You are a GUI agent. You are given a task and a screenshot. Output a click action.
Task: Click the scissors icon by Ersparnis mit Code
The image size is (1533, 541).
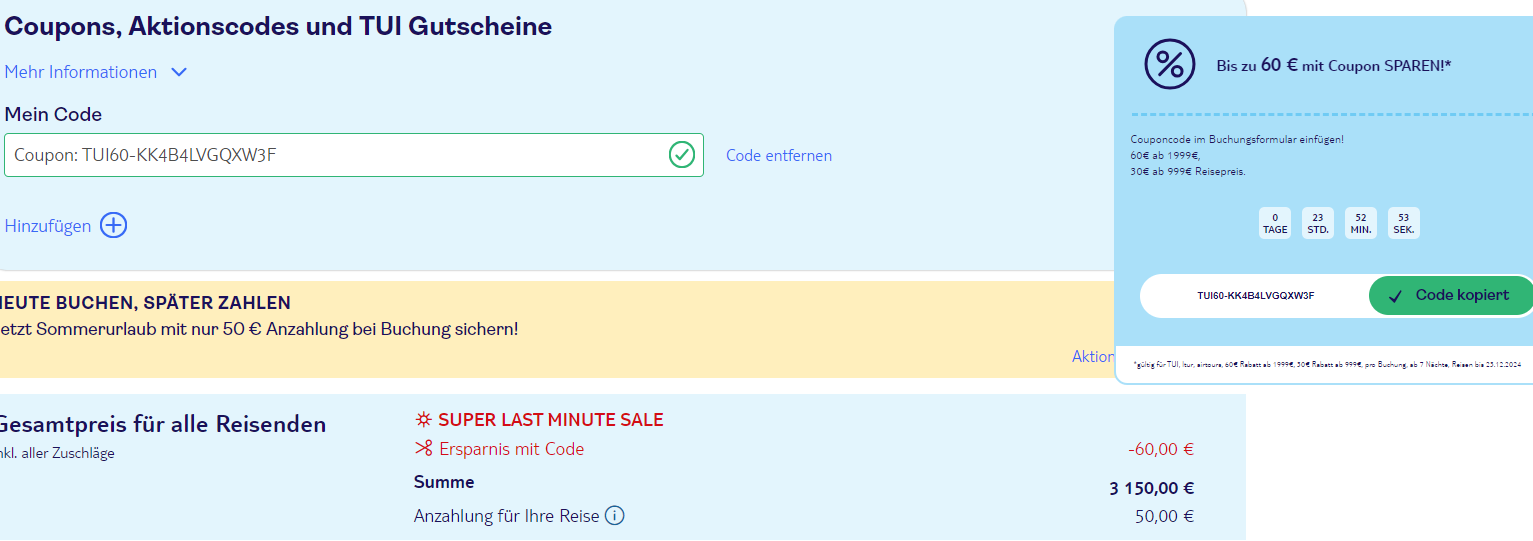[424, 449]
